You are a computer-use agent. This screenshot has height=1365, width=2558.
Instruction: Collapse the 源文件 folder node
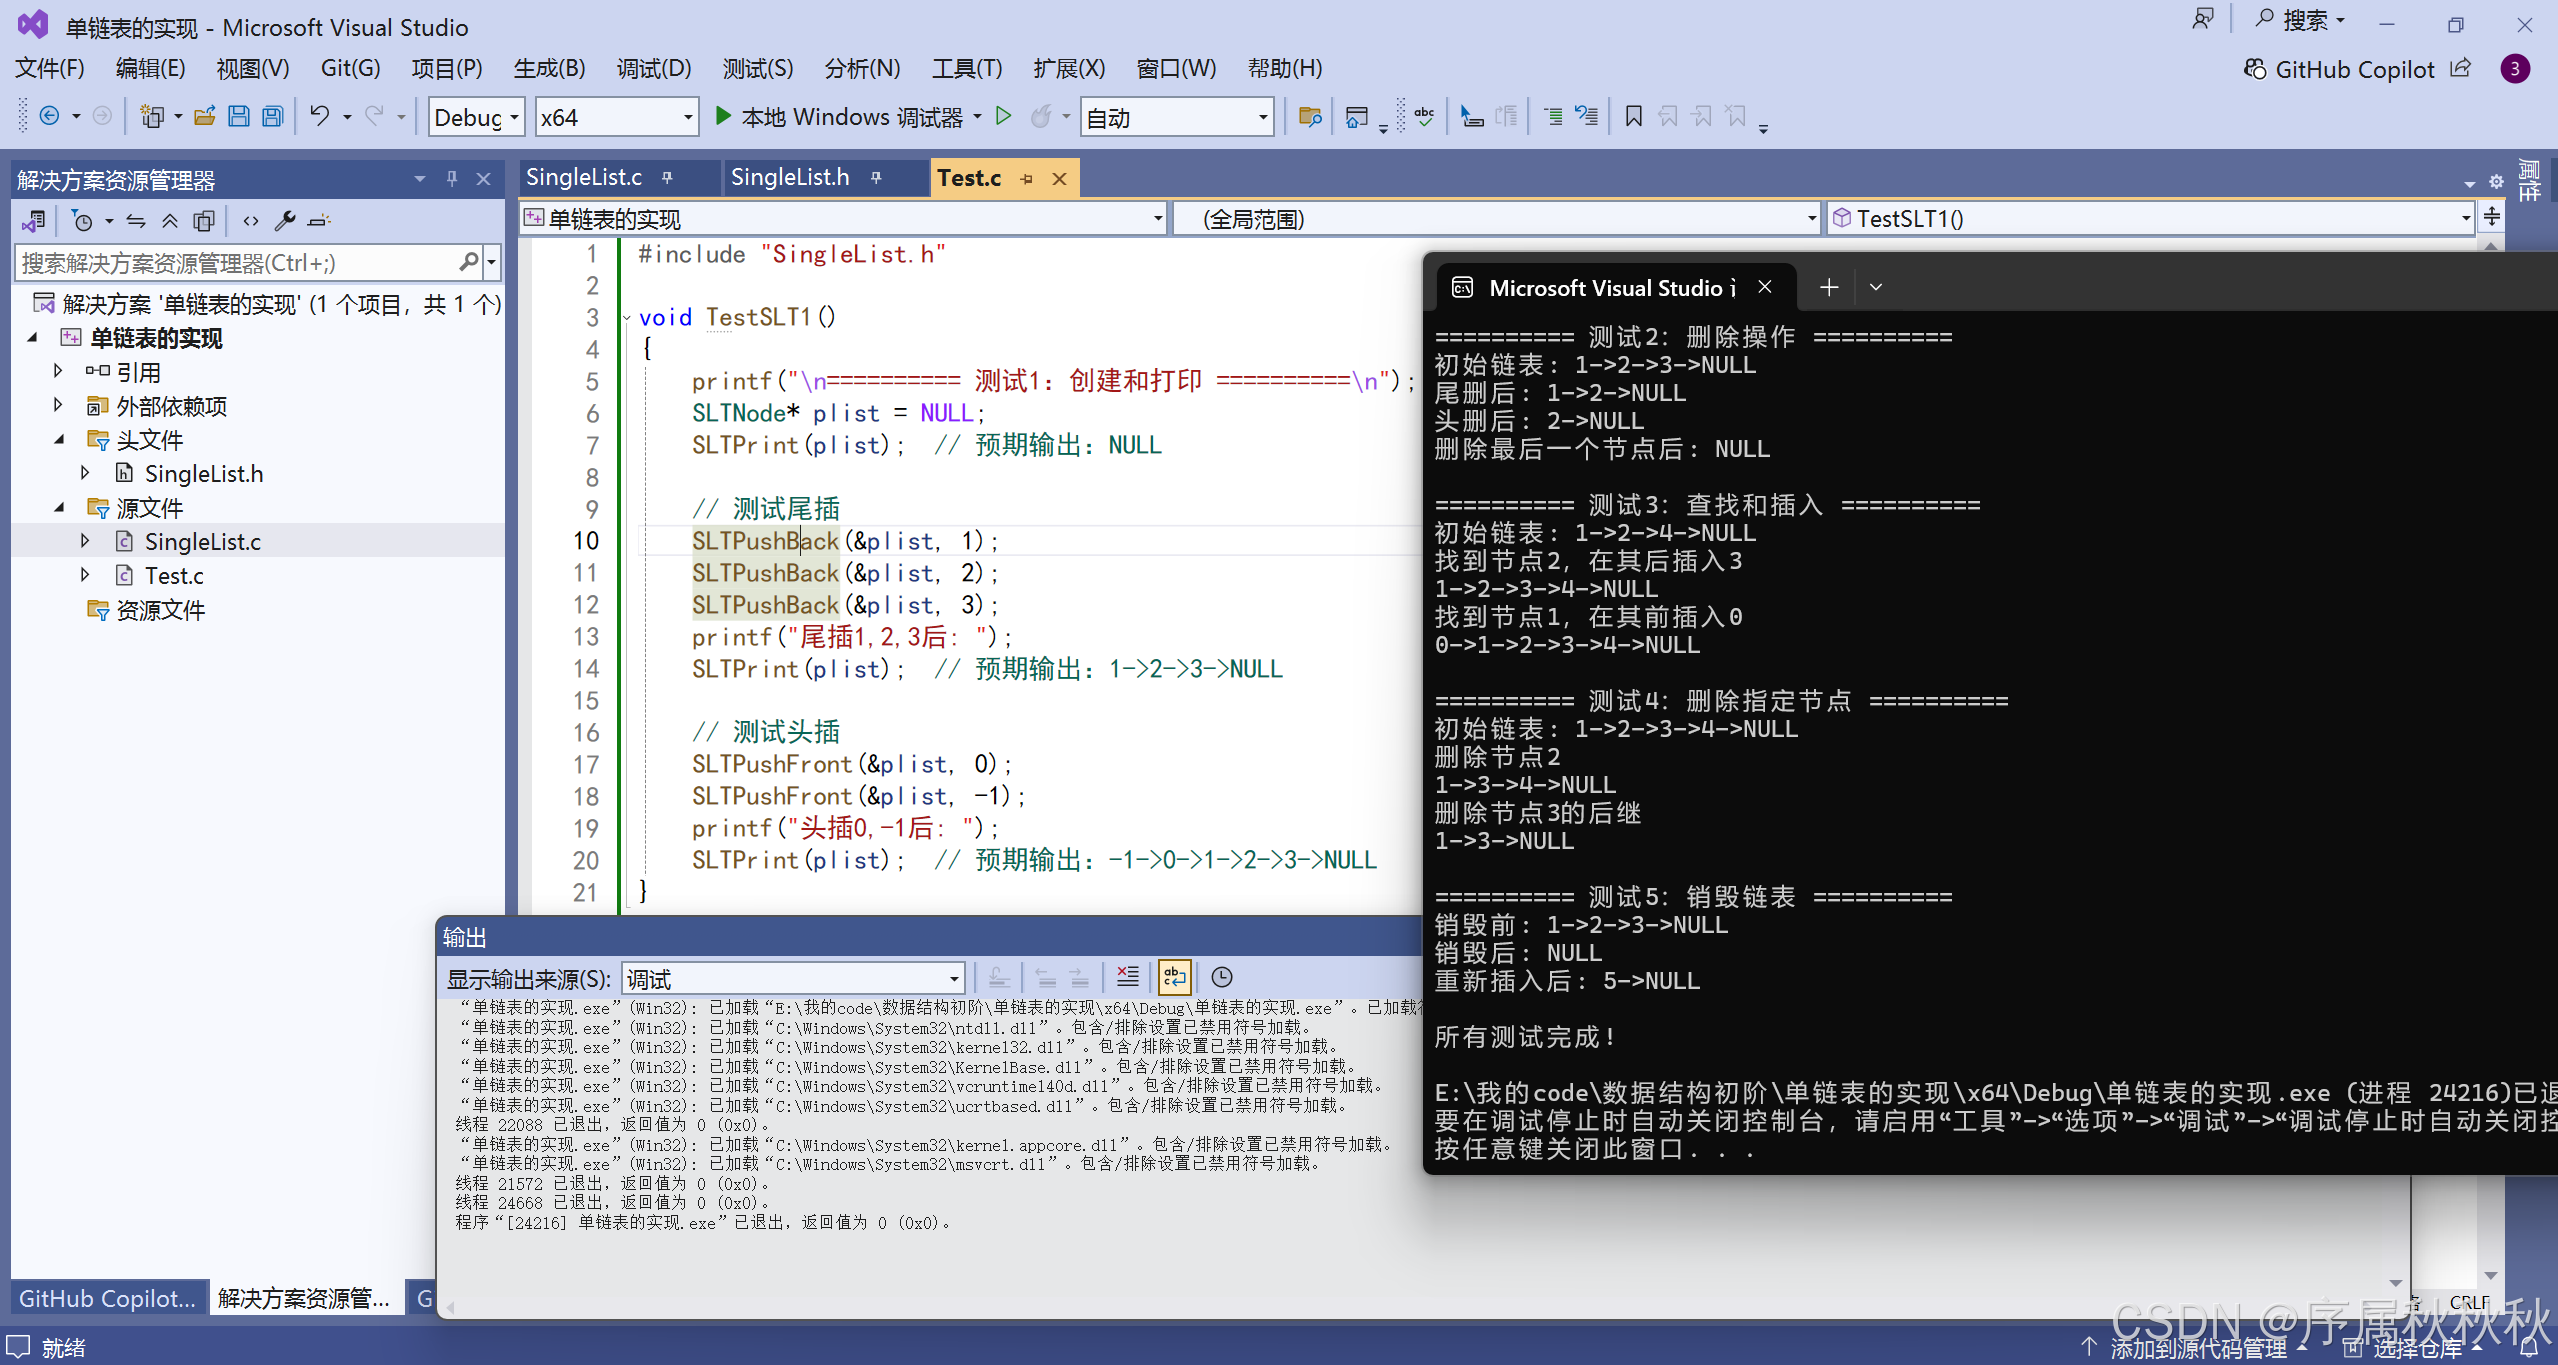click(60, 508)
